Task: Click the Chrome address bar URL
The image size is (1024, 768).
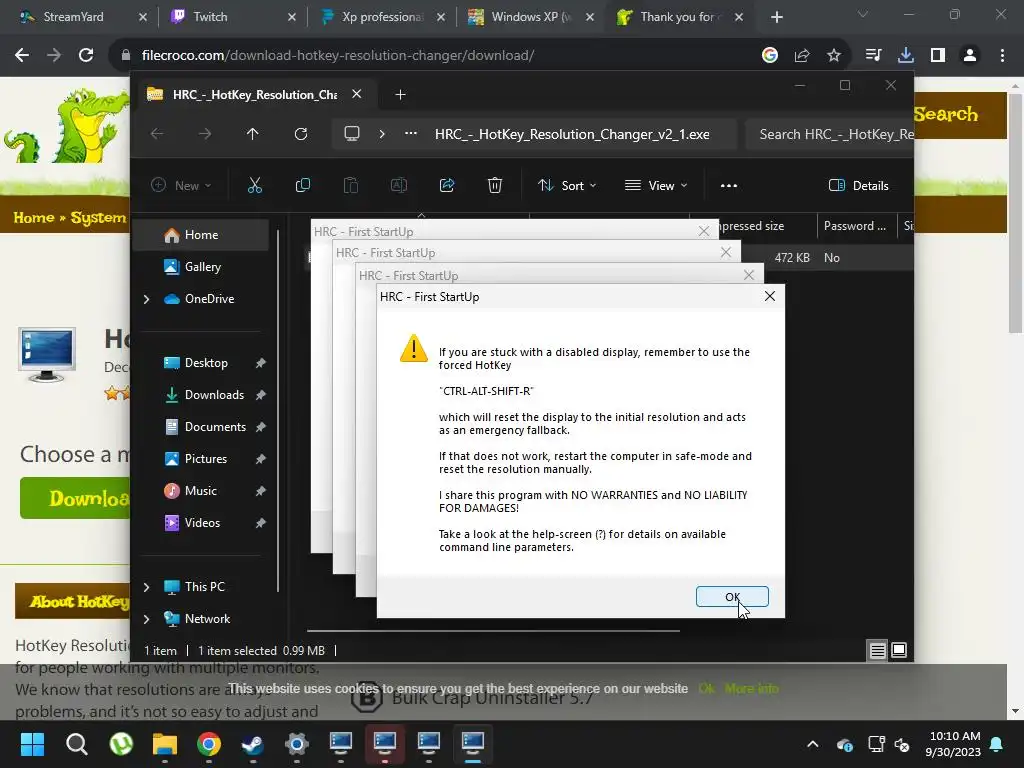Action: pyautogui.click(x=338, y=56)
